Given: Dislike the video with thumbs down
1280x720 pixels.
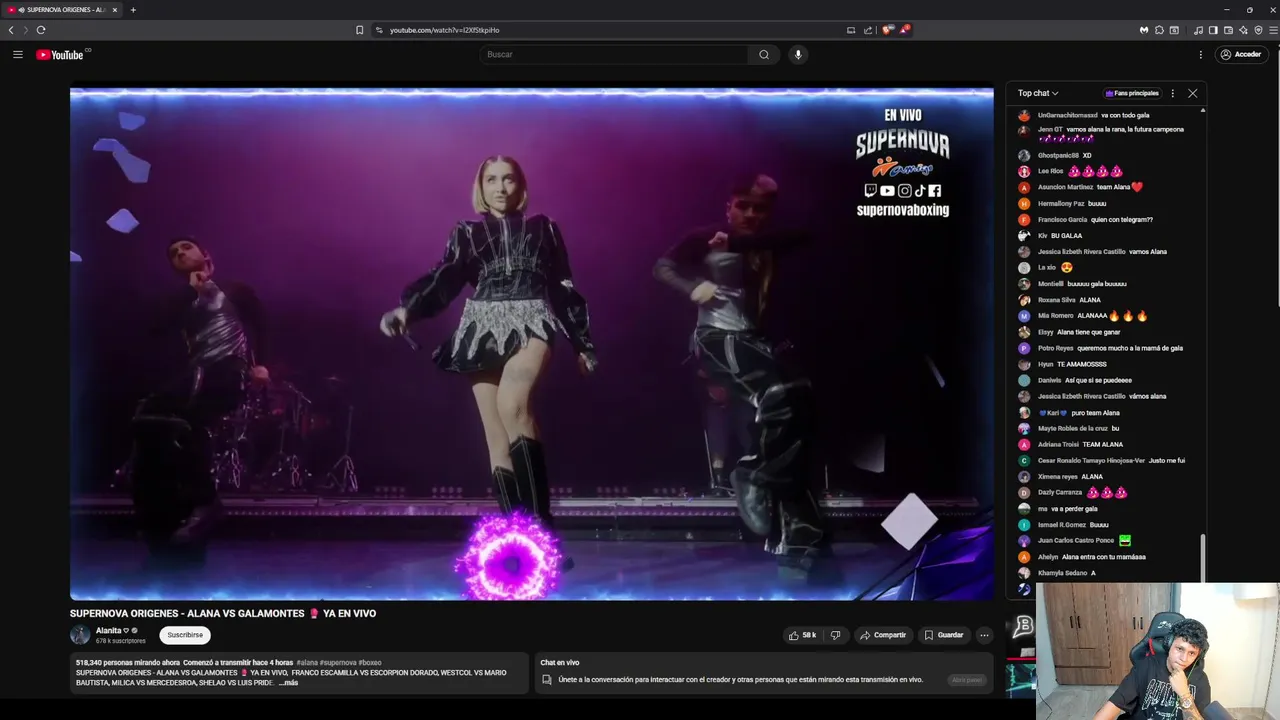Looking at the screenshot, I should [836, 635].
